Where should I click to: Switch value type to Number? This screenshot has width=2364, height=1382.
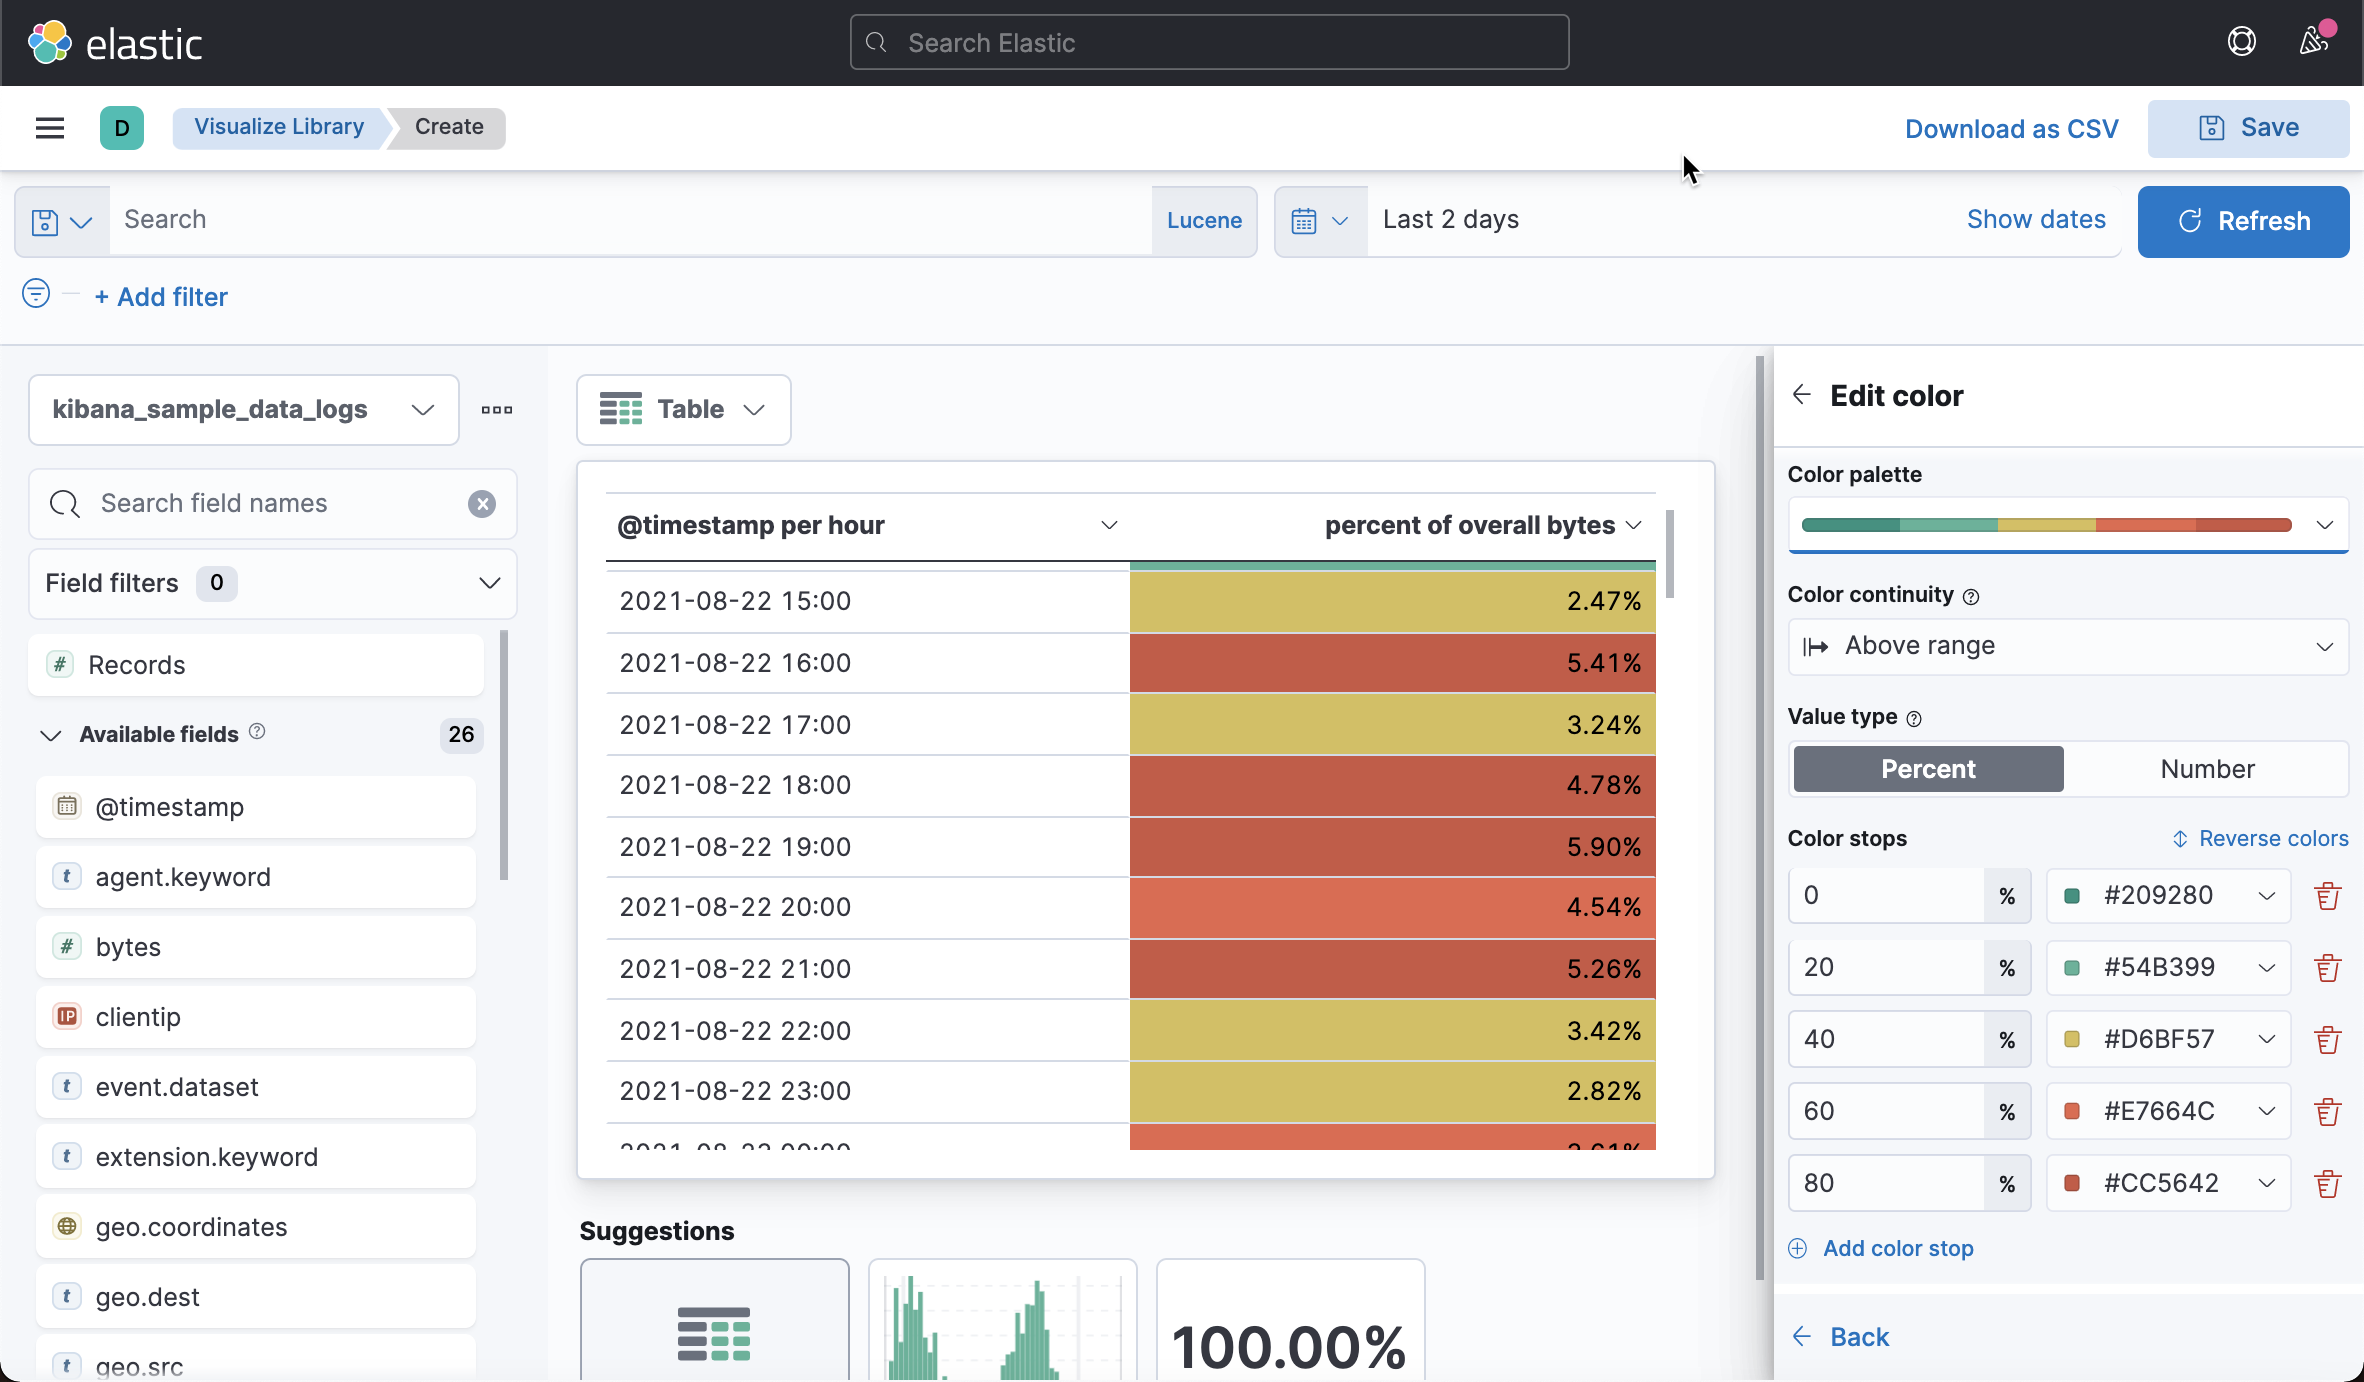pyautogui.click(x=2206, y=768)
